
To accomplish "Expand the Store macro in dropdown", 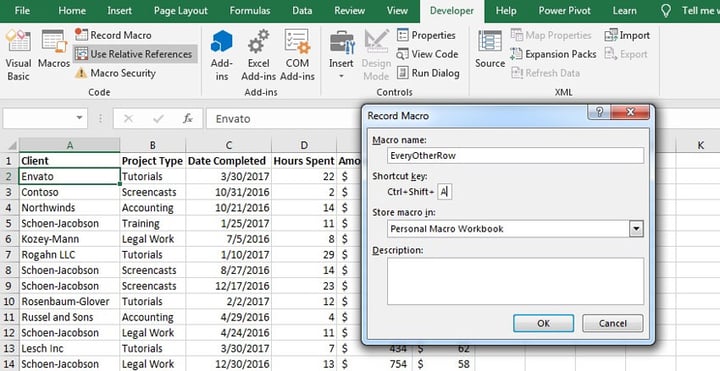I will coord(636,229).
